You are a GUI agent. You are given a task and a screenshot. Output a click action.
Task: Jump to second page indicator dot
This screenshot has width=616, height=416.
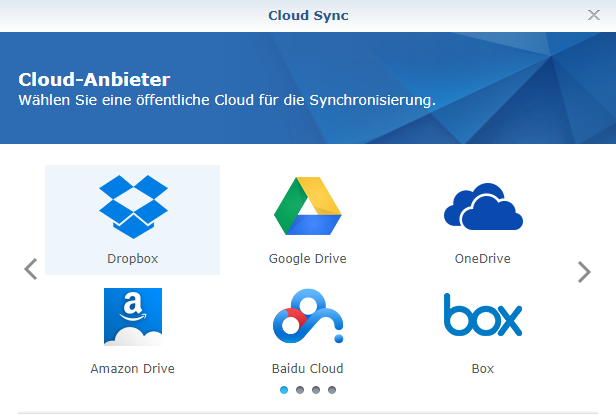(300, 390)
